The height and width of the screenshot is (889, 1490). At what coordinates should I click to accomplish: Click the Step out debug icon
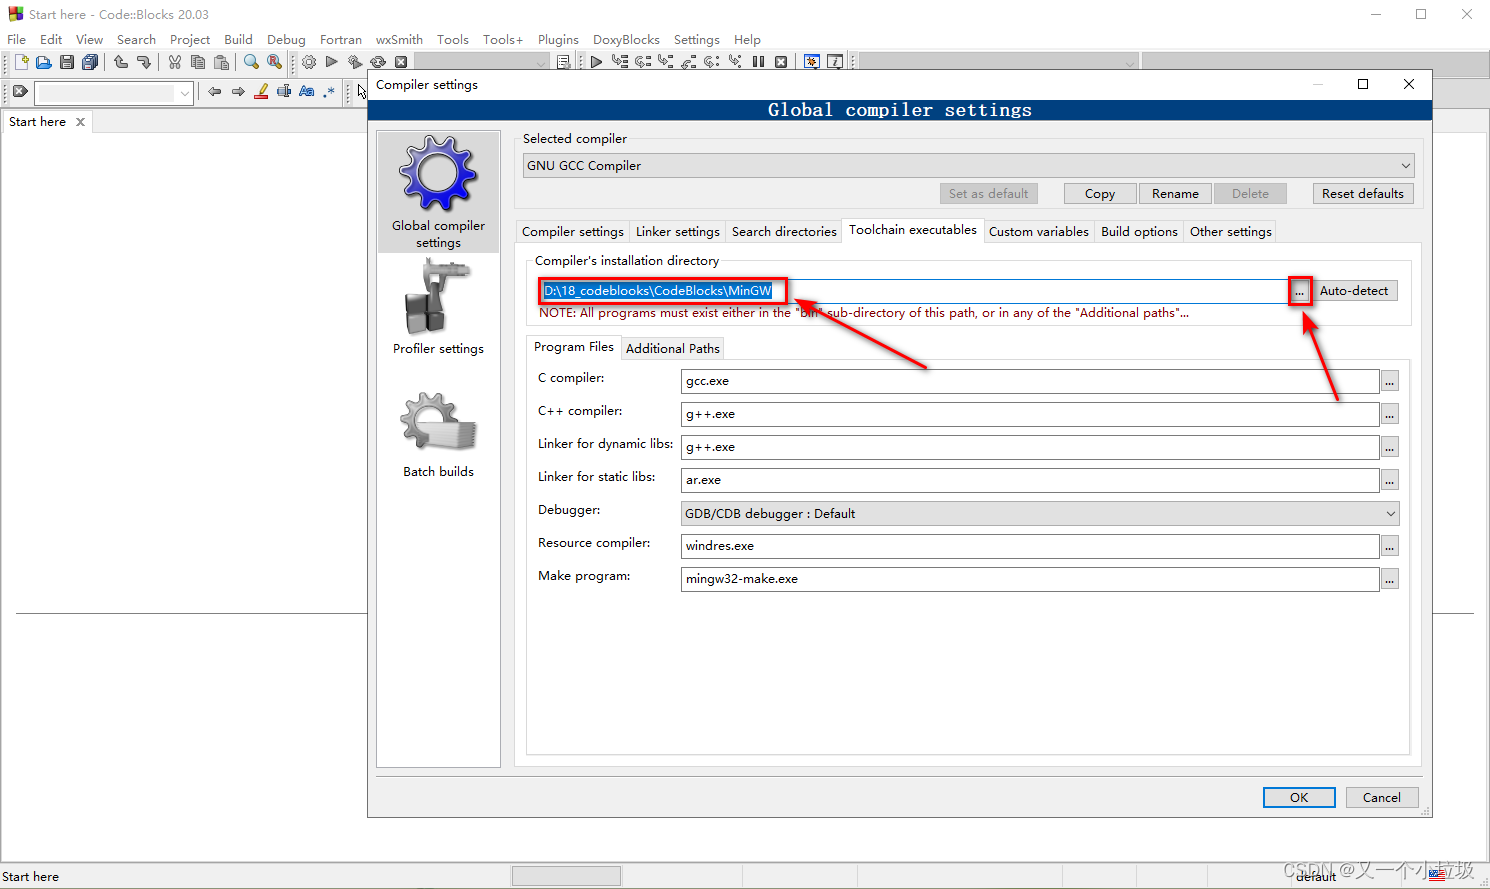[688, 62]
